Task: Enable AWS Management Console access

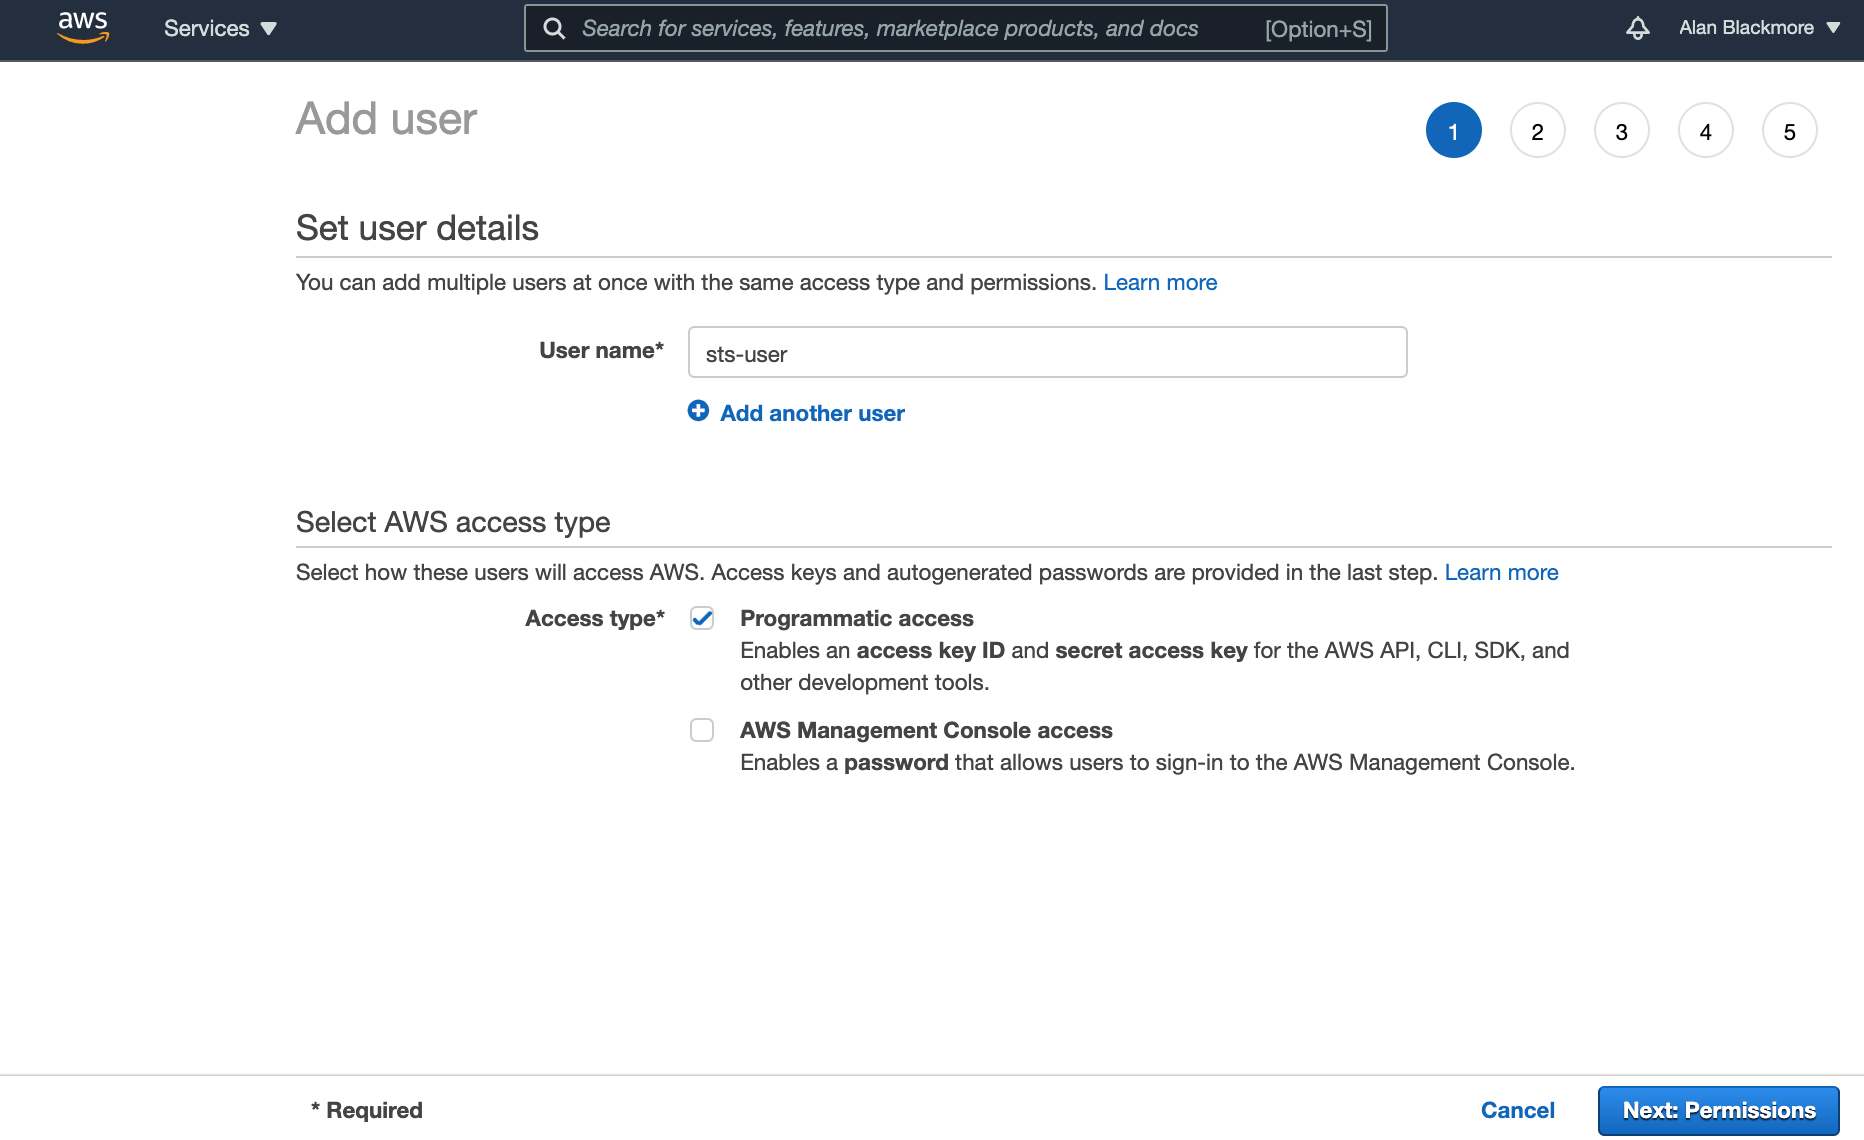Action: pos(702,730)
